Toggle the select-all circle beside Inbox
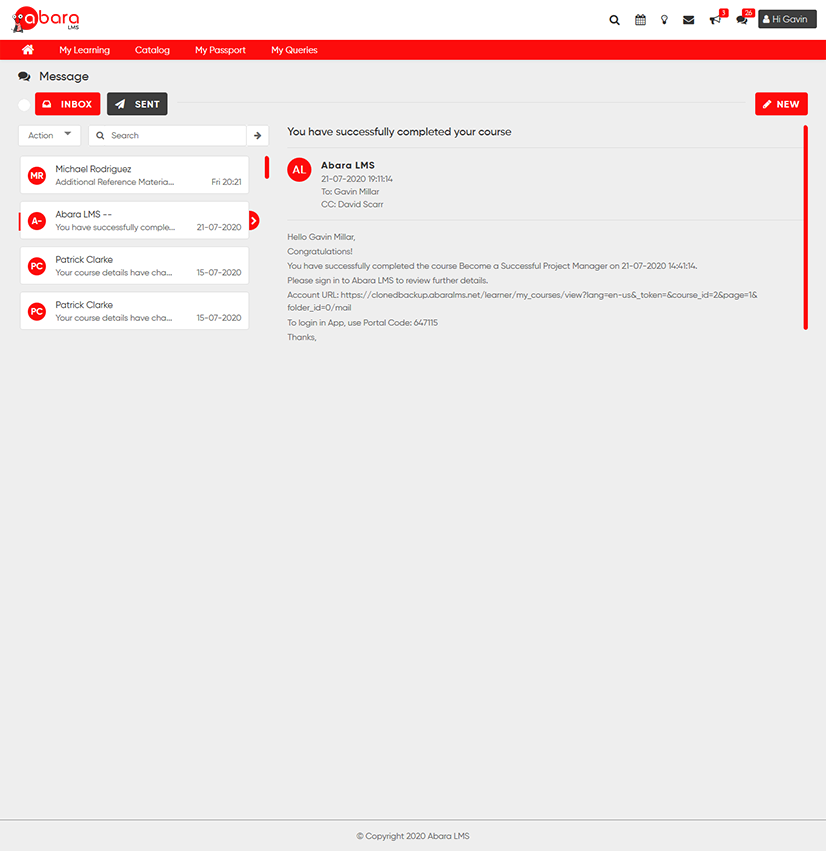The image size is (826, 851). click(24, 105)
